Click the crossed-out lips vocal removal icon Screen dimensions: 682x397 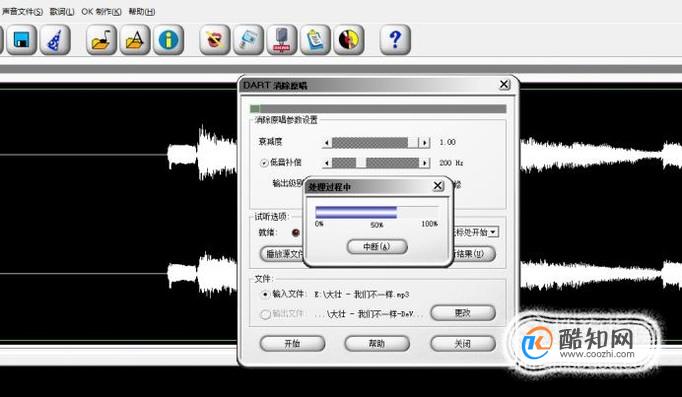(x=214, y=40)
